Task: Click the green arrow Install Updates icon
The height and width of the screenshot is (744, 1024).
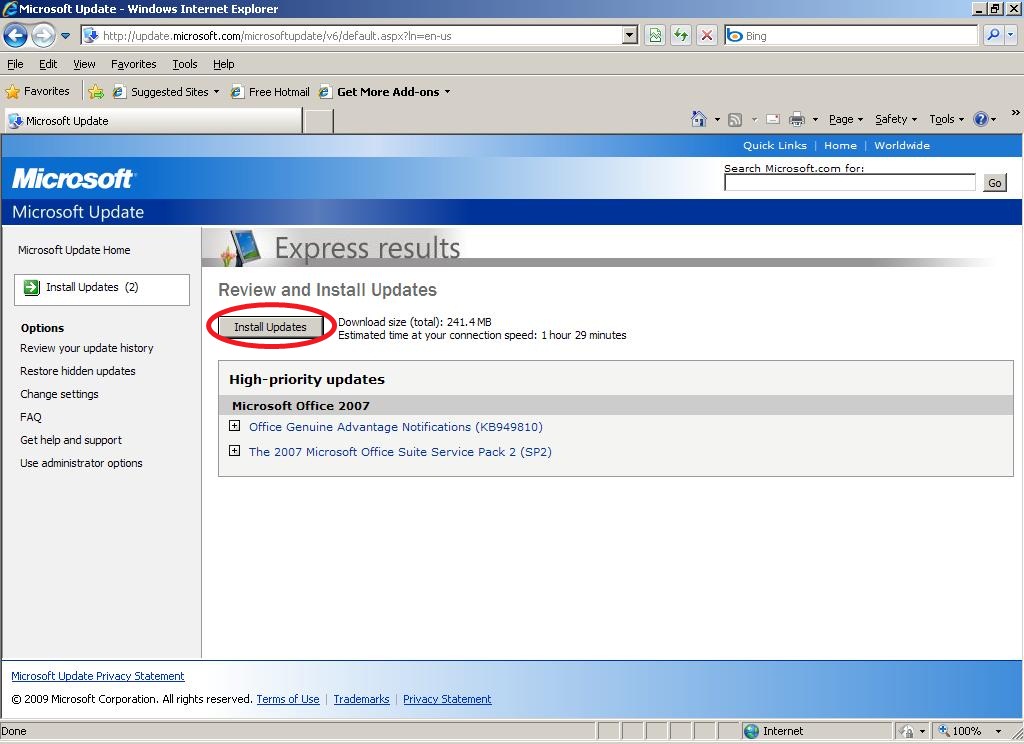Action: coord(31,287)
